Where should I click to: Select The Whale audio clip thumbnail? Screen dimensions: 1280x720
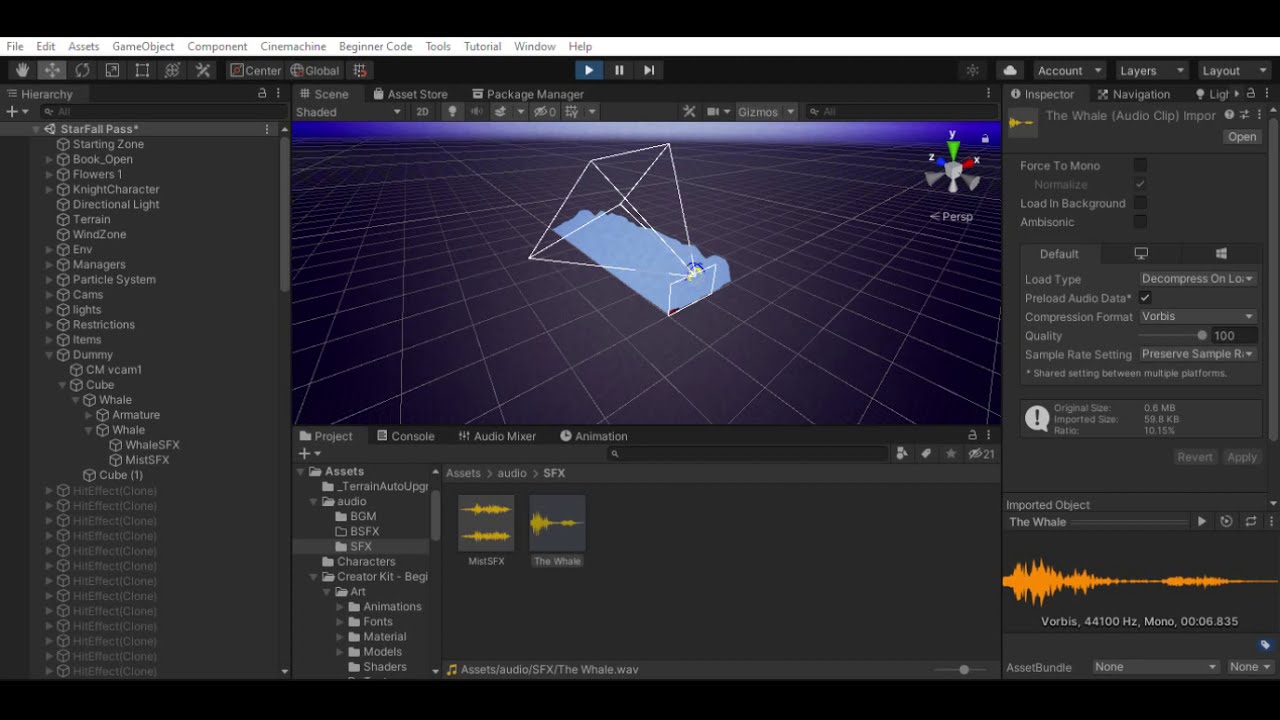[557, 522]
